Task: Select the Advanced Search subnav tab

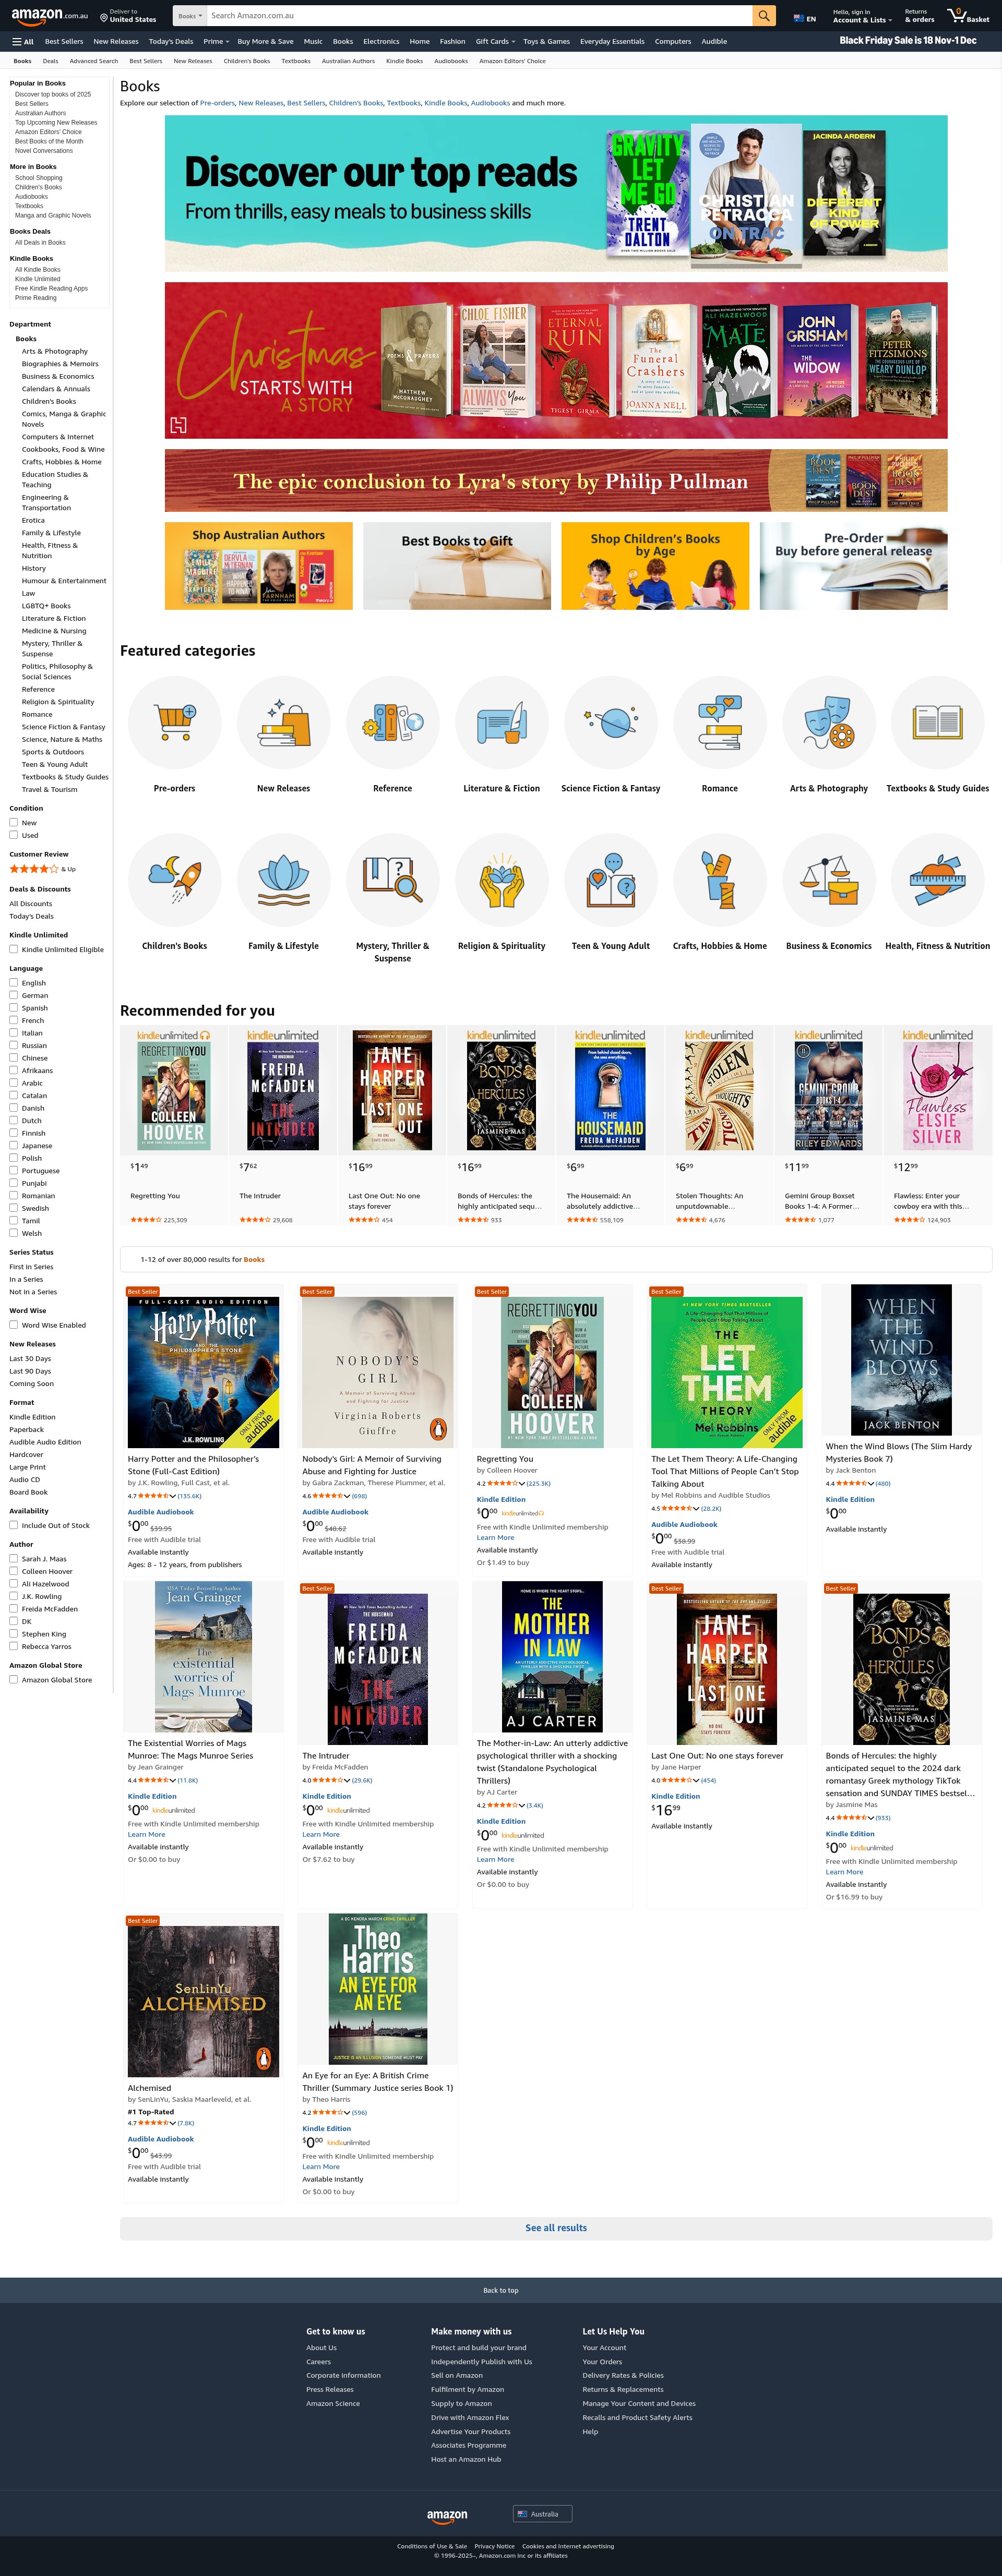Action: (x=94, y=61)
